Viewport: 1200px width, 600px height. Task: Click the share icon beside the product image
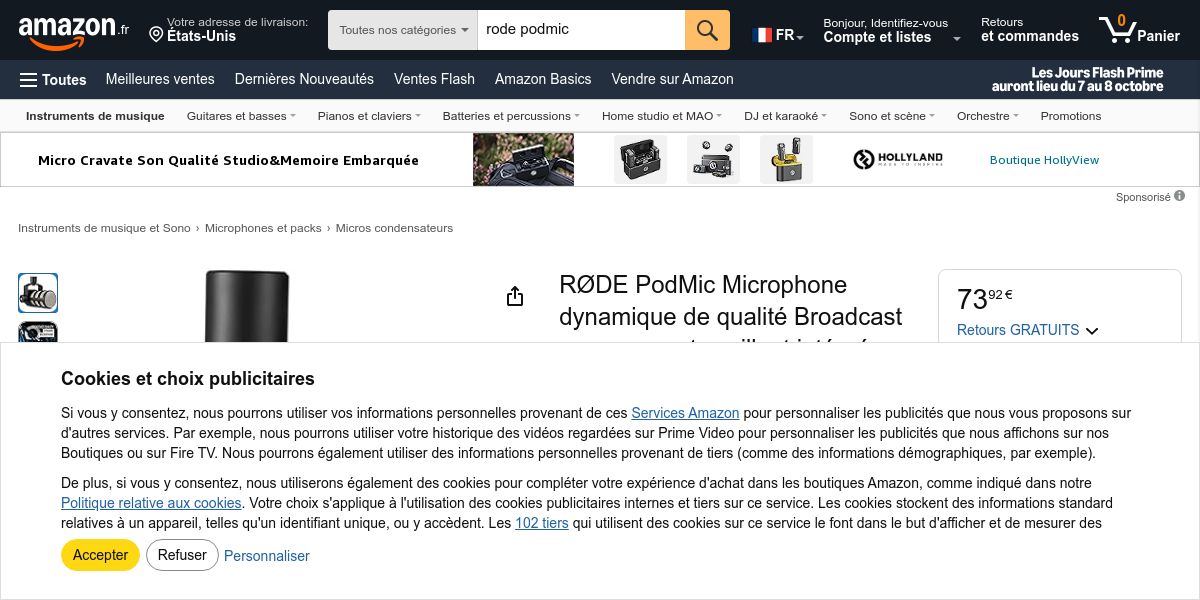[515, 296]
